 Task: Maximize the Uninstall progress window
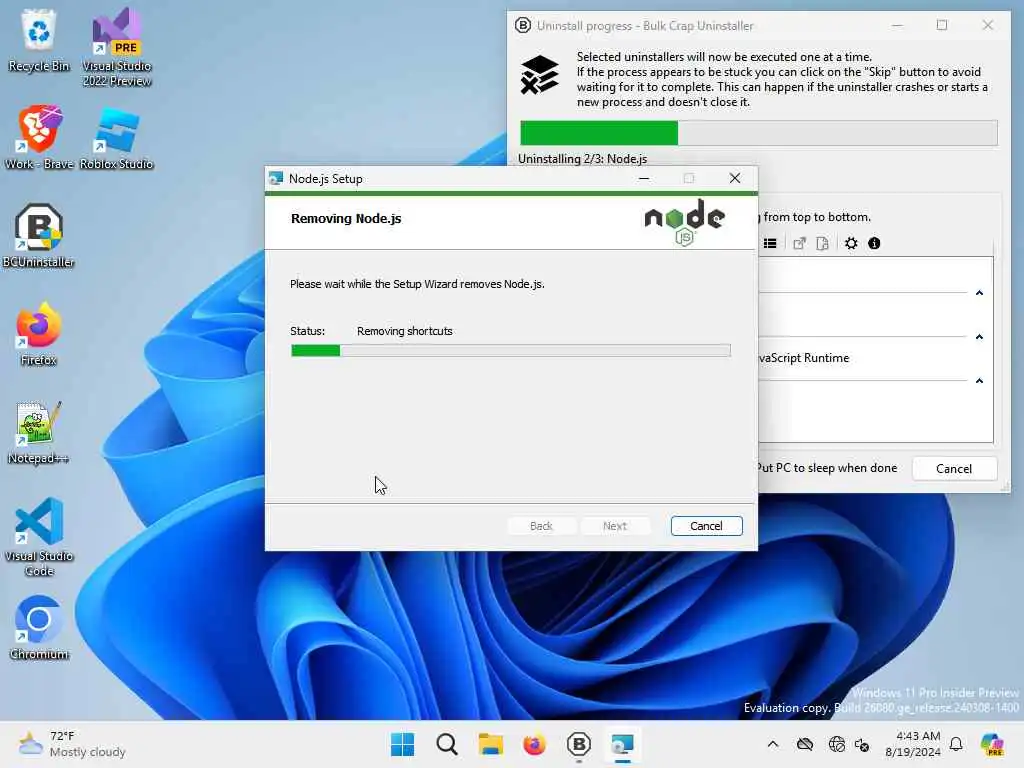pyautogui.click(x=942, y=25)
